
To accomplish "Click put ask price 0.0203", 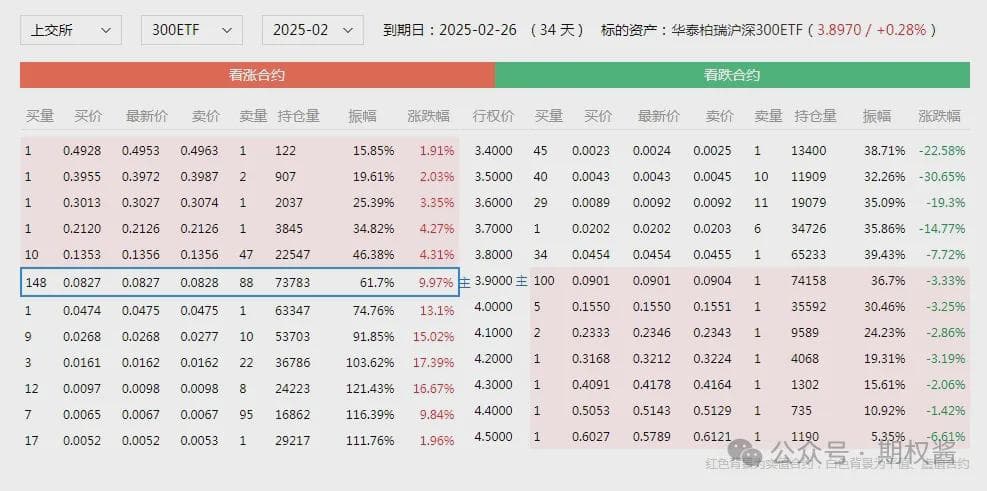I will 713,229.
